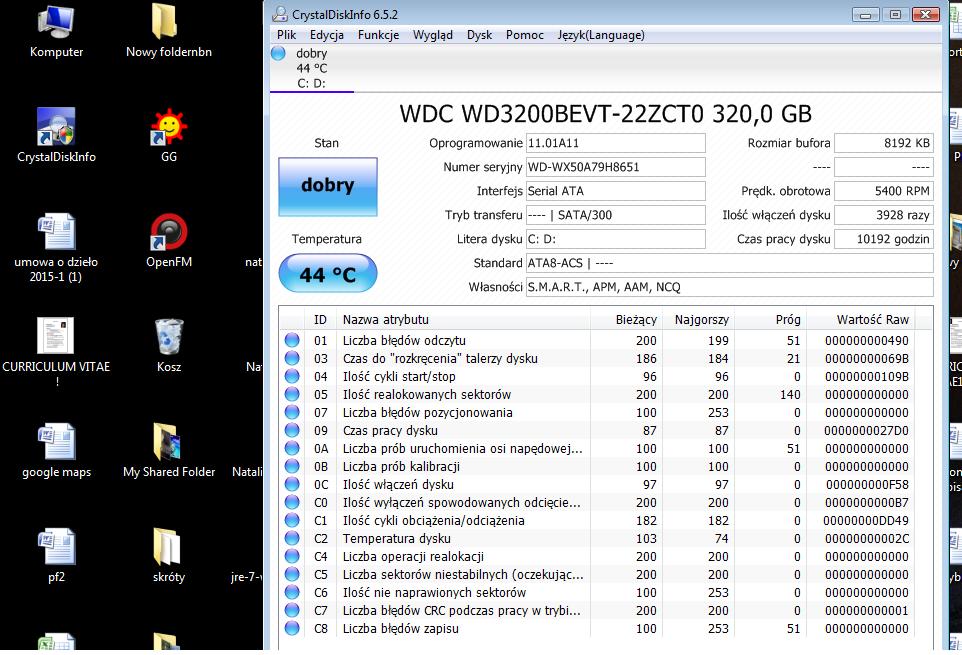
Task: Click the Rozmiar bufora value 8192 KB
Action: (883, 143)
